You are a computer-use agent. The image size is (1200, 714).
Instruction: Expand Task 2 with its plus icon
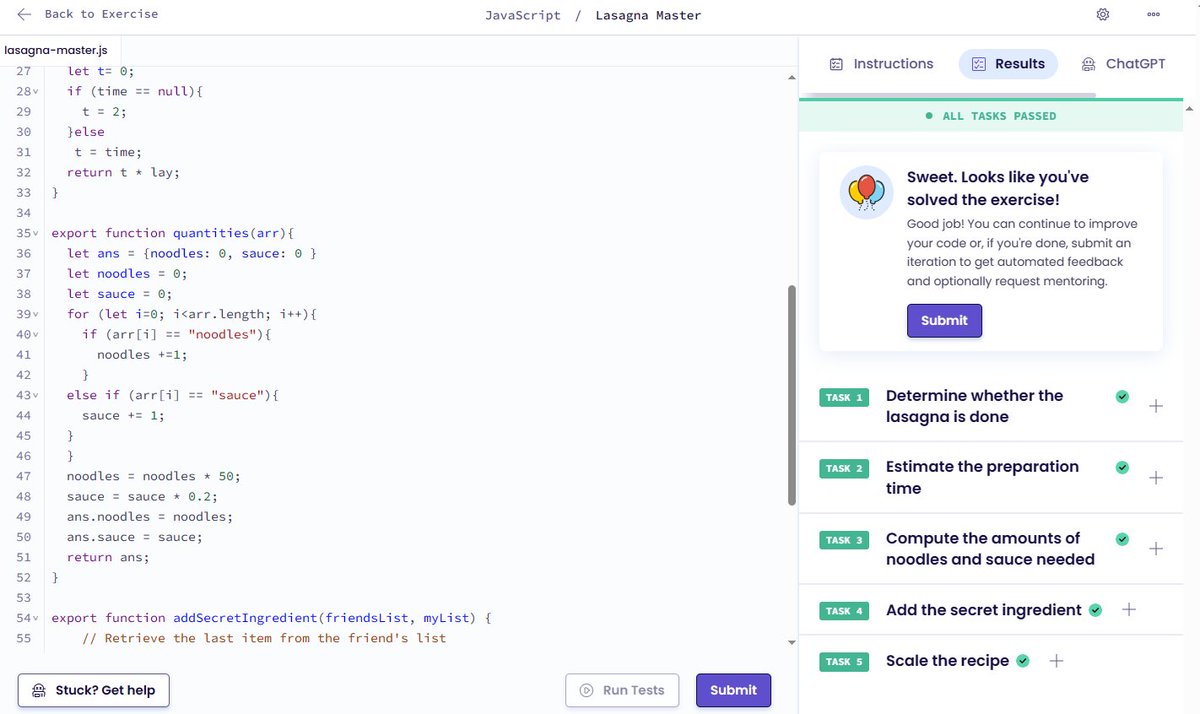pos(1156,478)
